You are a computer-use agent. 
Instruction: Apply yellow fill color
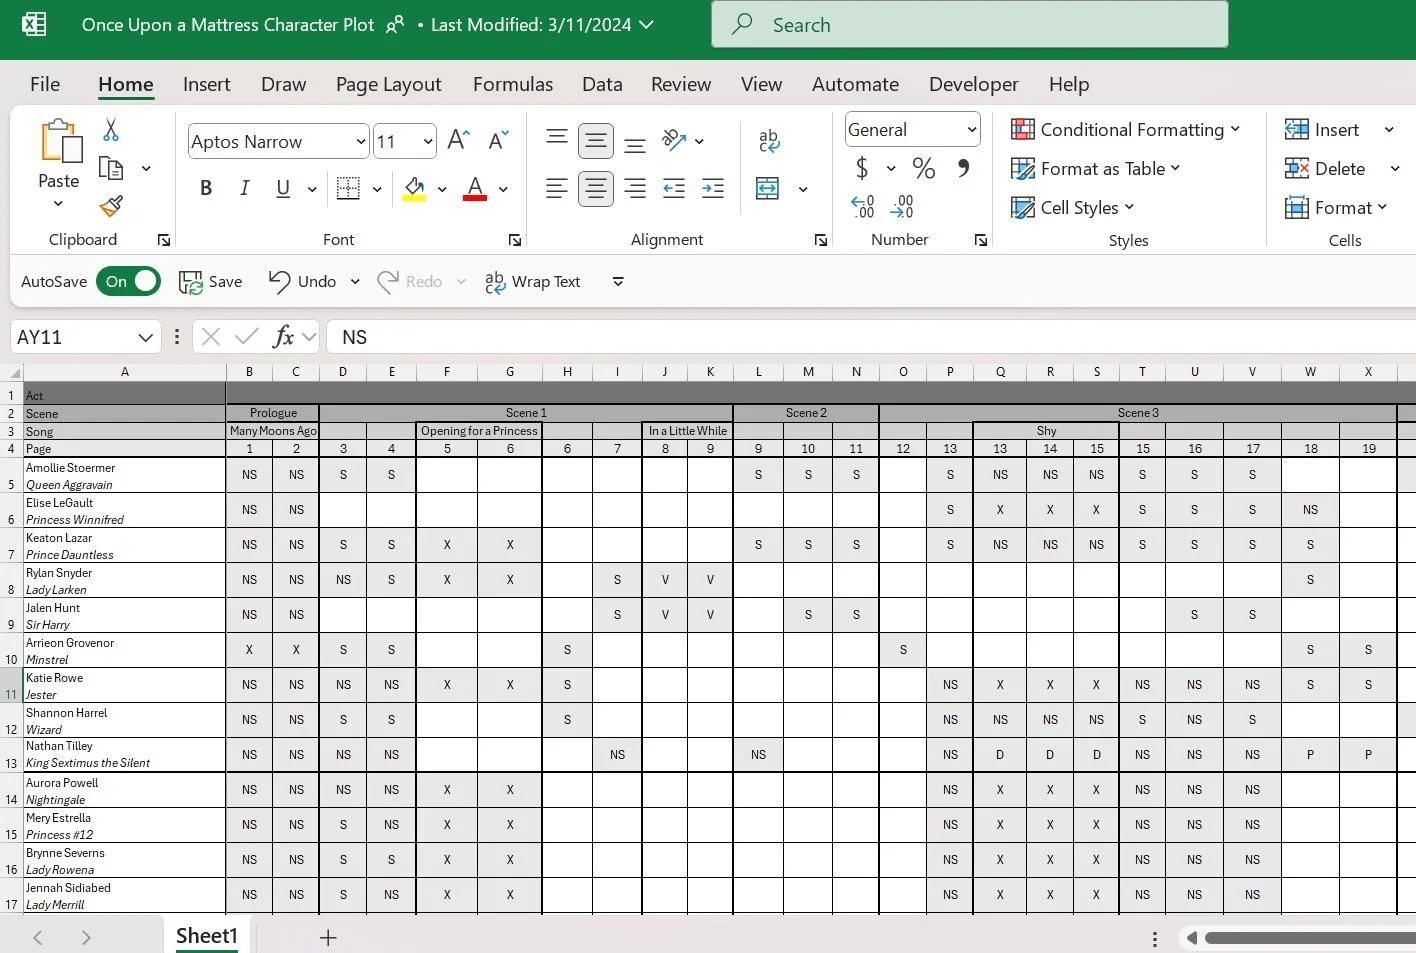pyautogui.click(x=414, y=188)
